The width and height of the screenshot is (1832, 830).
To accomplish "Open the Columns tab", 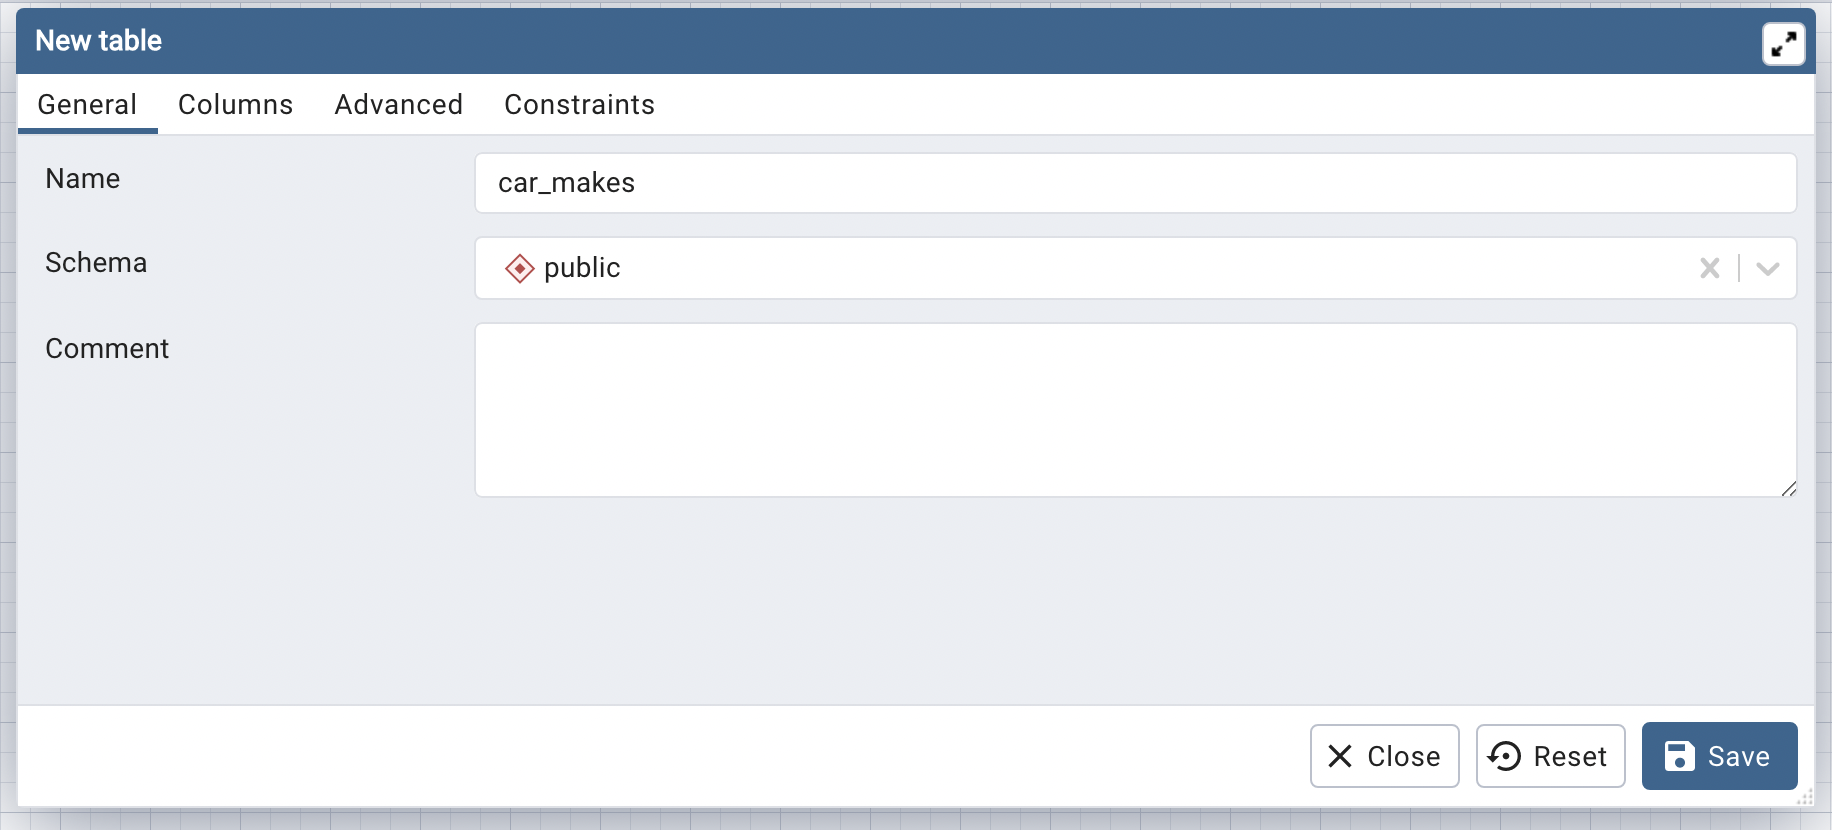I will pos(235,105).
